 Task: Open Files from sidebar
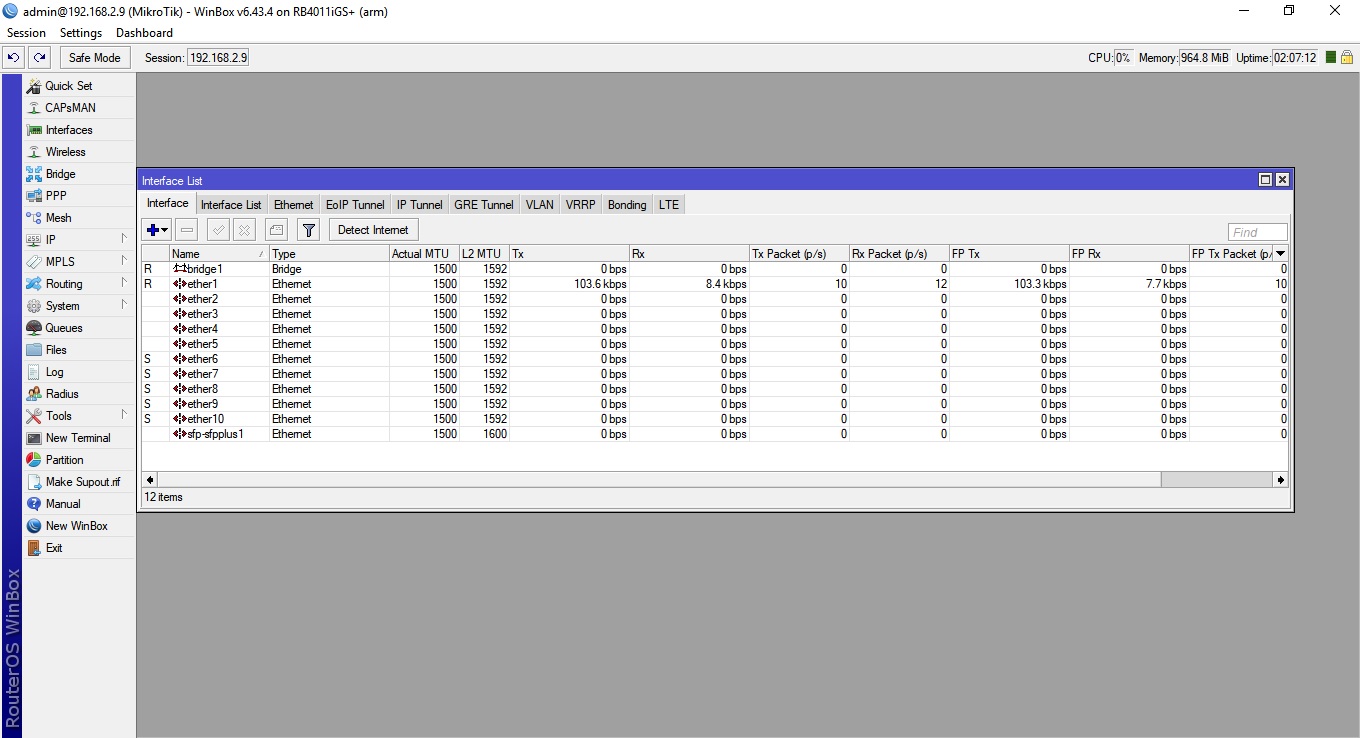click(79, 350)
